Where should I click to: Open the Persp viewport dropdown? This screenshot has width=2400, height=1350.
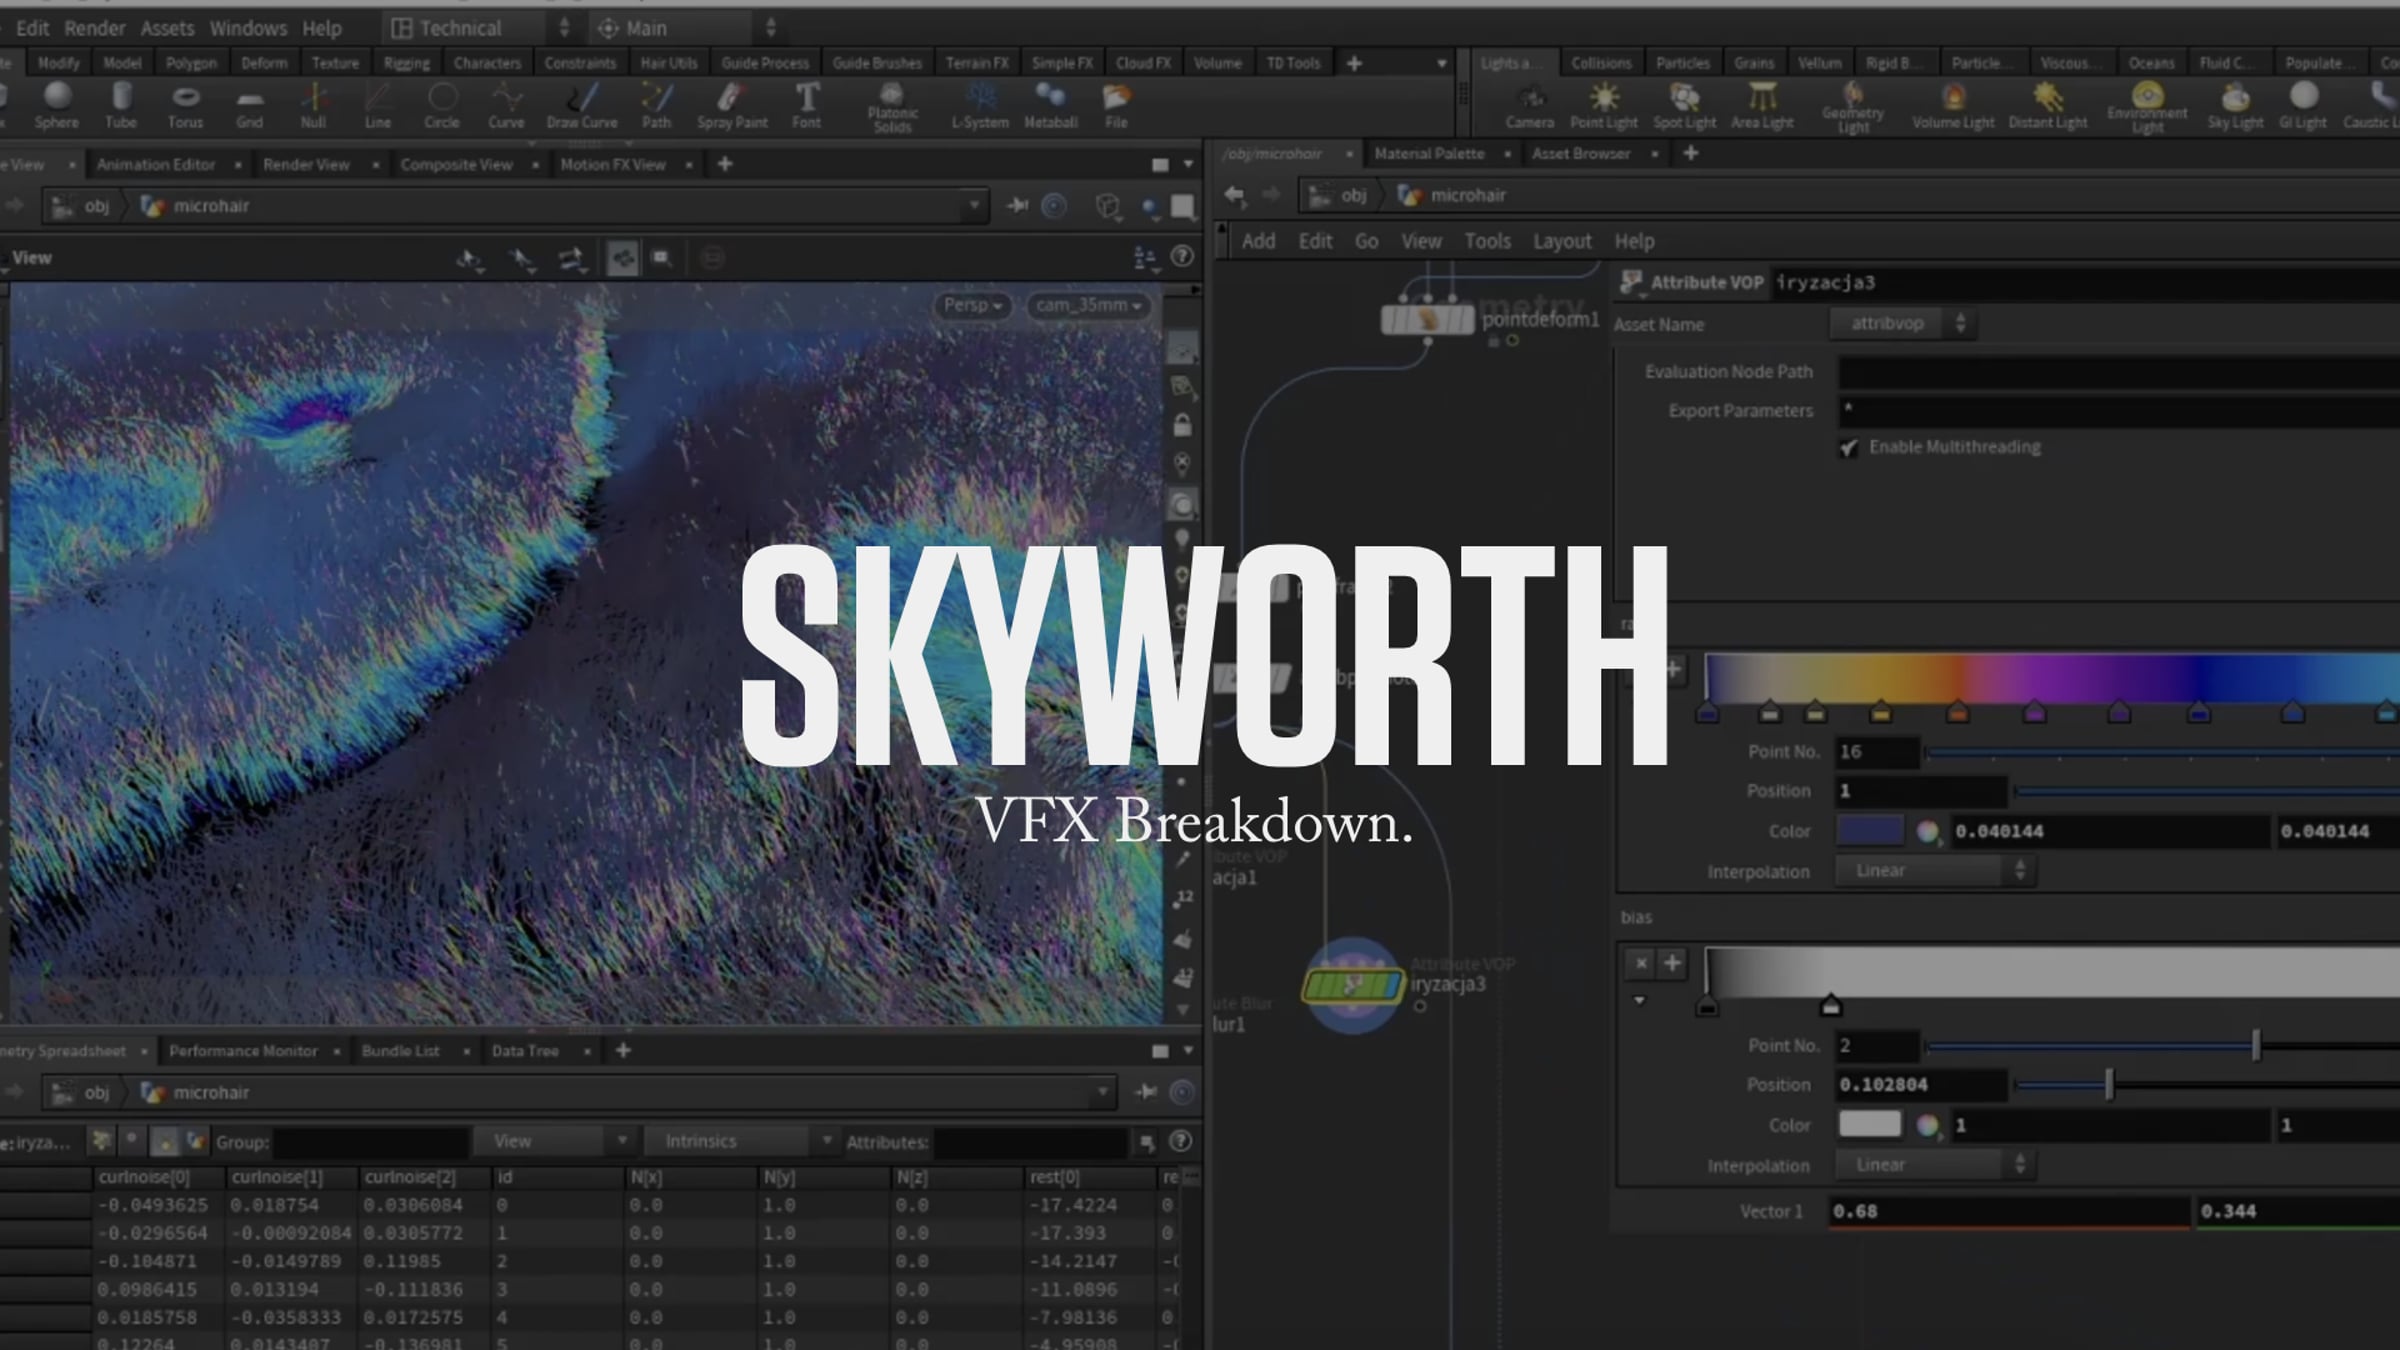[x=972, y=305]
